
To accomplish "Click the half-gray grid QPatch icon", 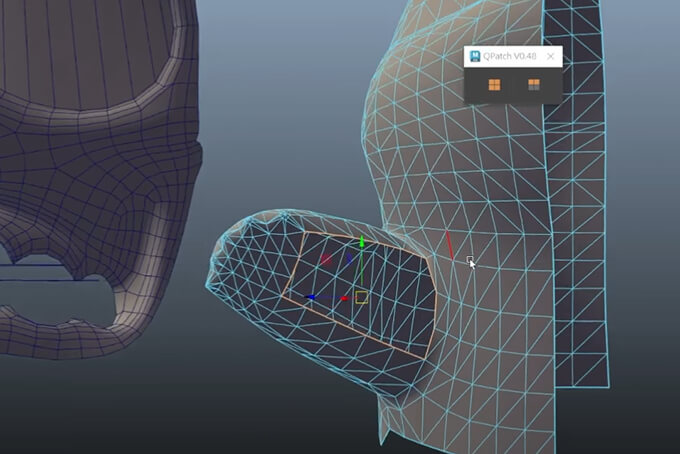I will point(534,85).
